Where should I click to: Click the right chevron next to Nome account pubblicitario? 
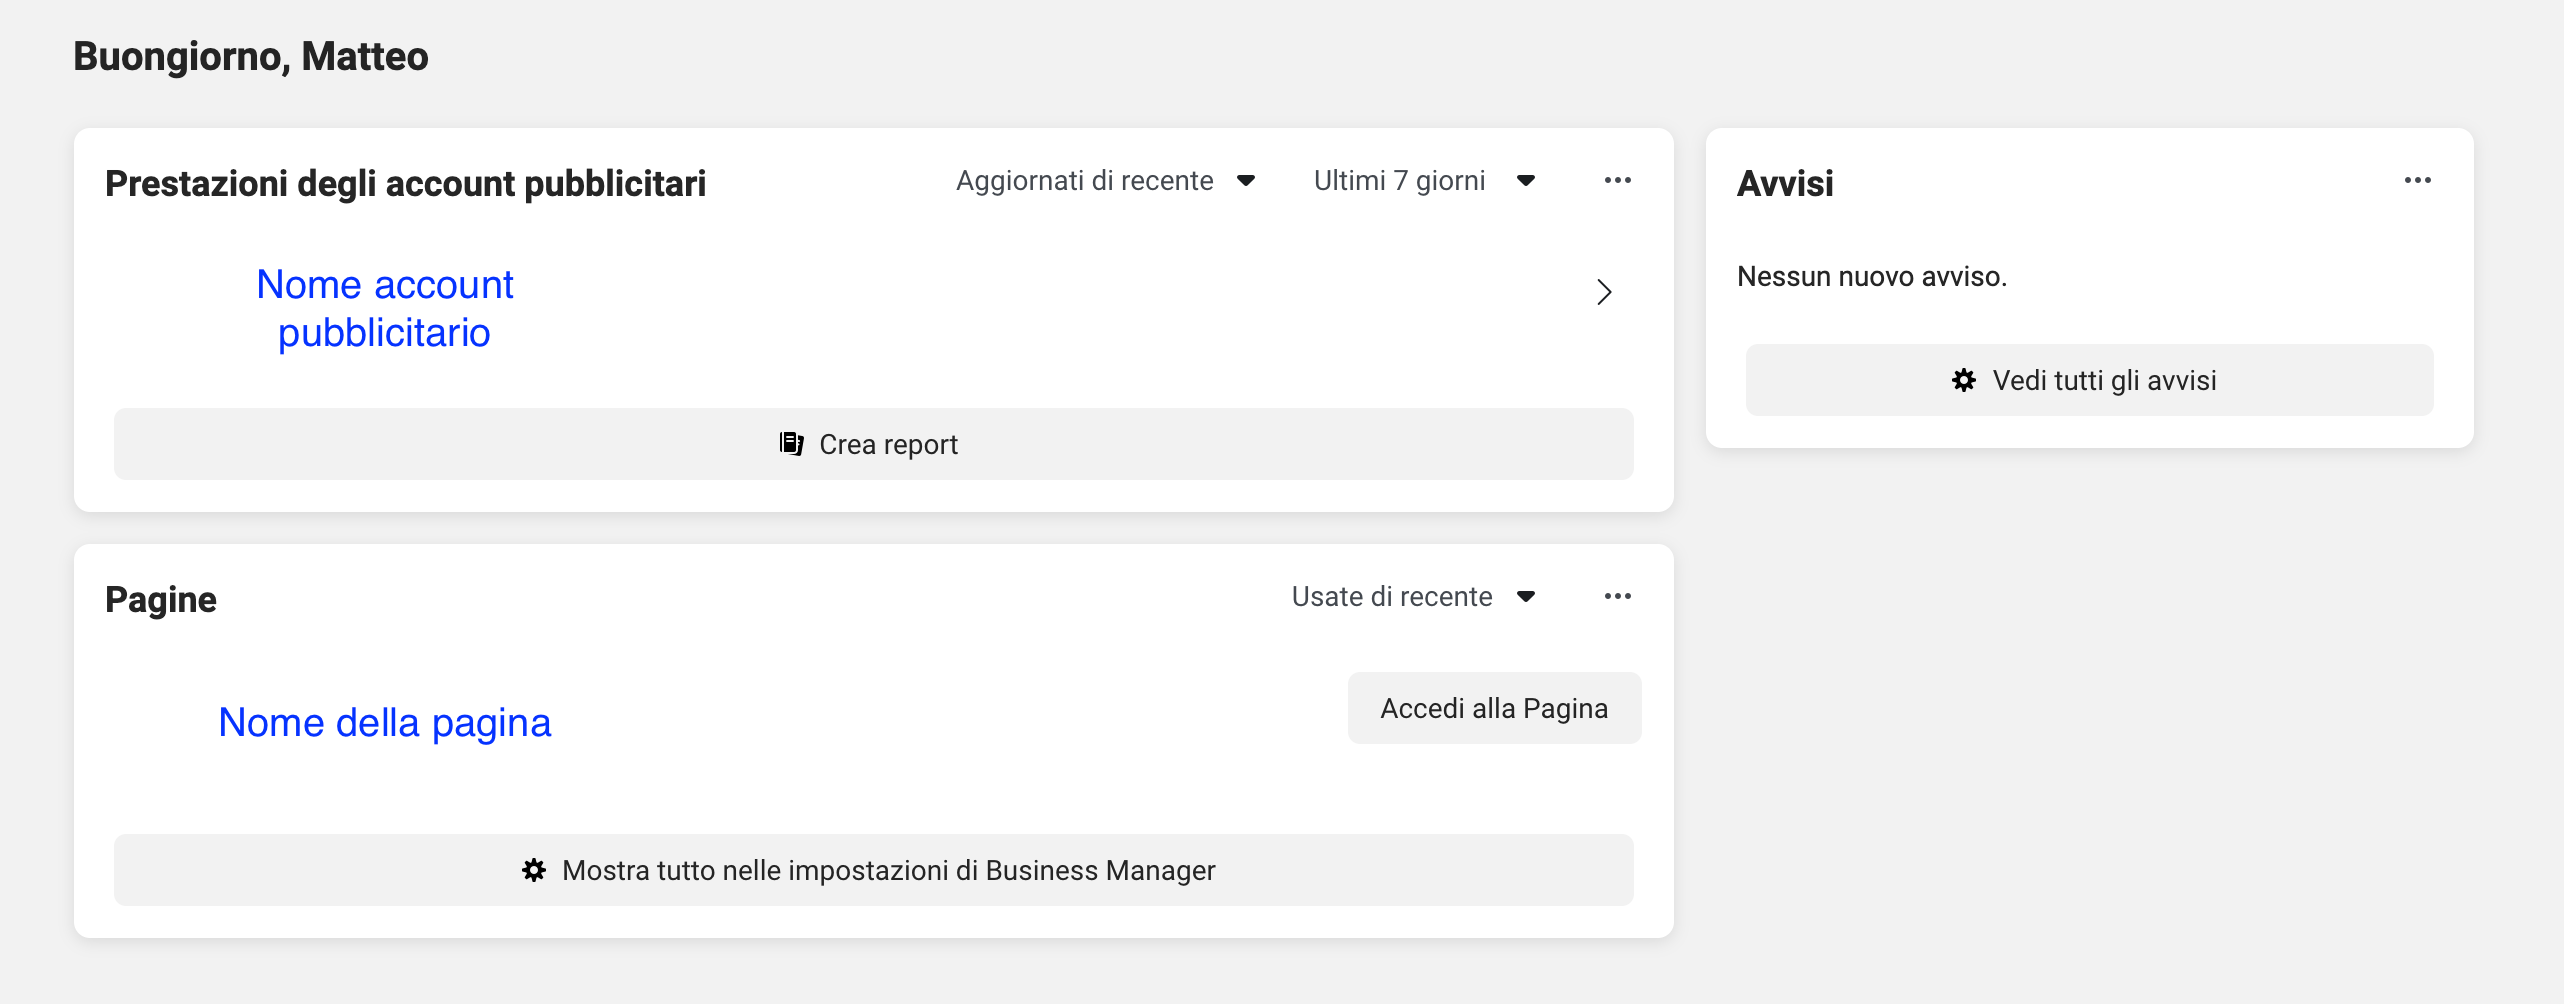pos(1605,292)
